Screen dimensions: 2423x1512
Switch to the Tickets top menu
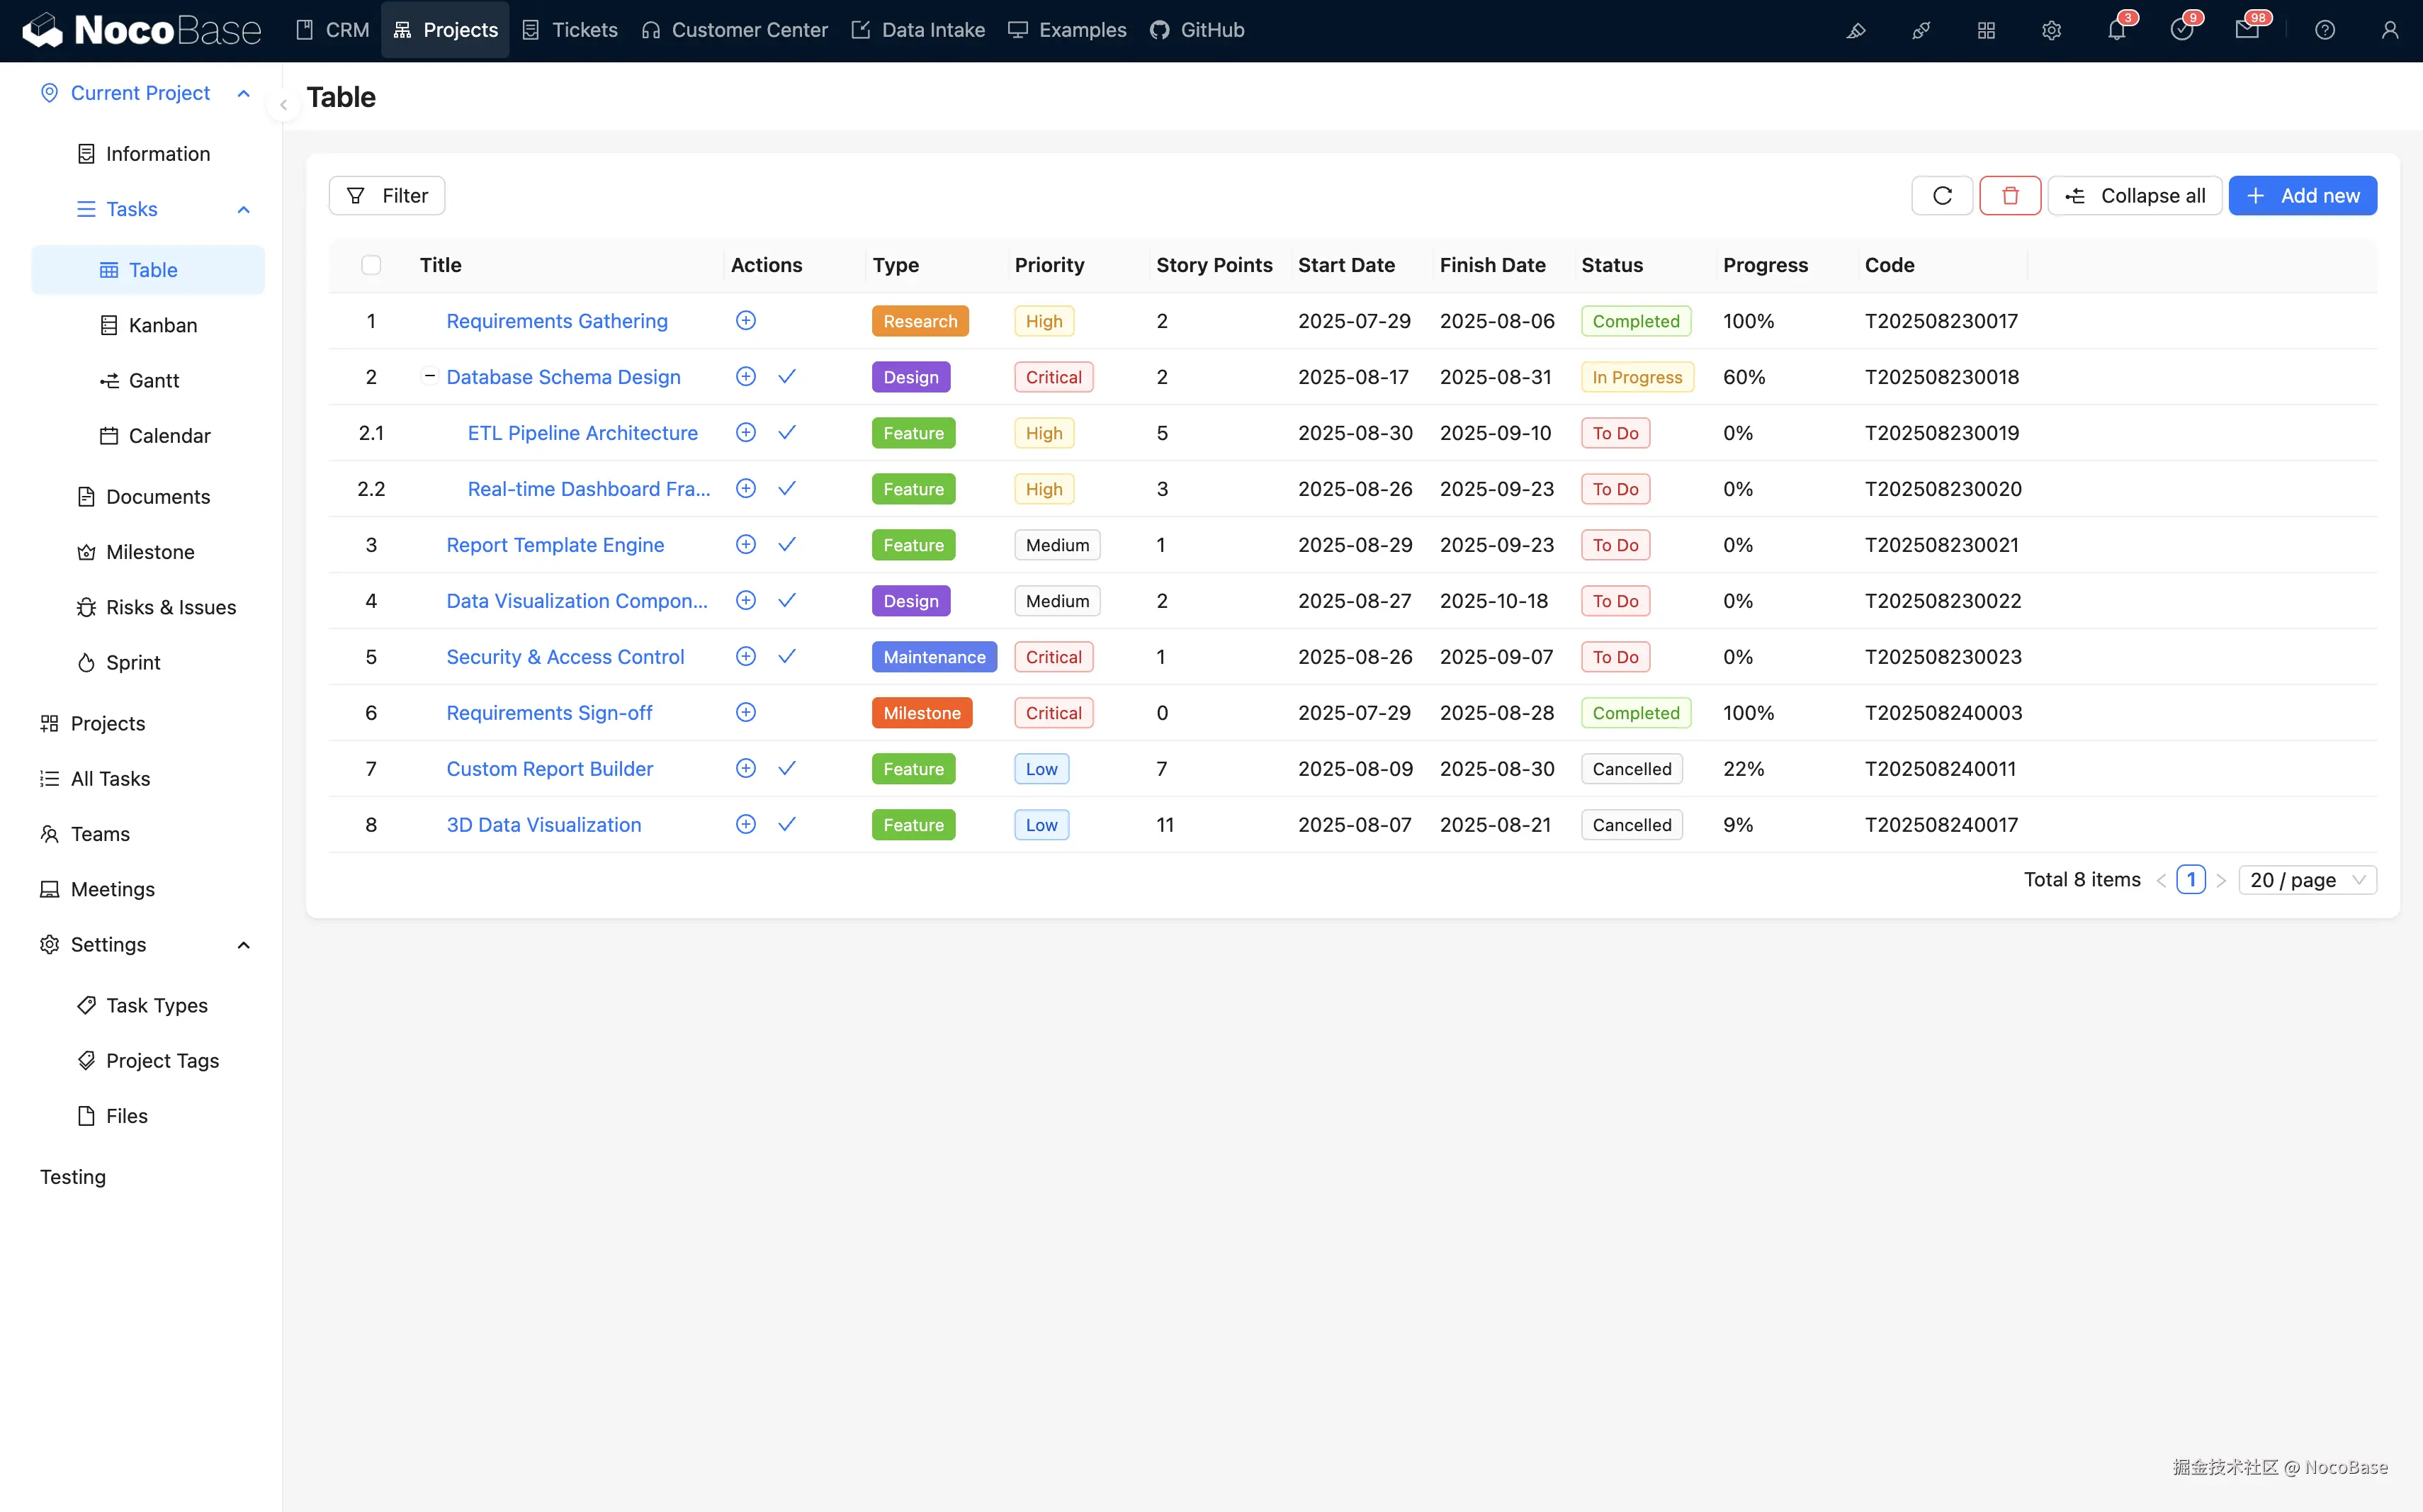(570, 30)
